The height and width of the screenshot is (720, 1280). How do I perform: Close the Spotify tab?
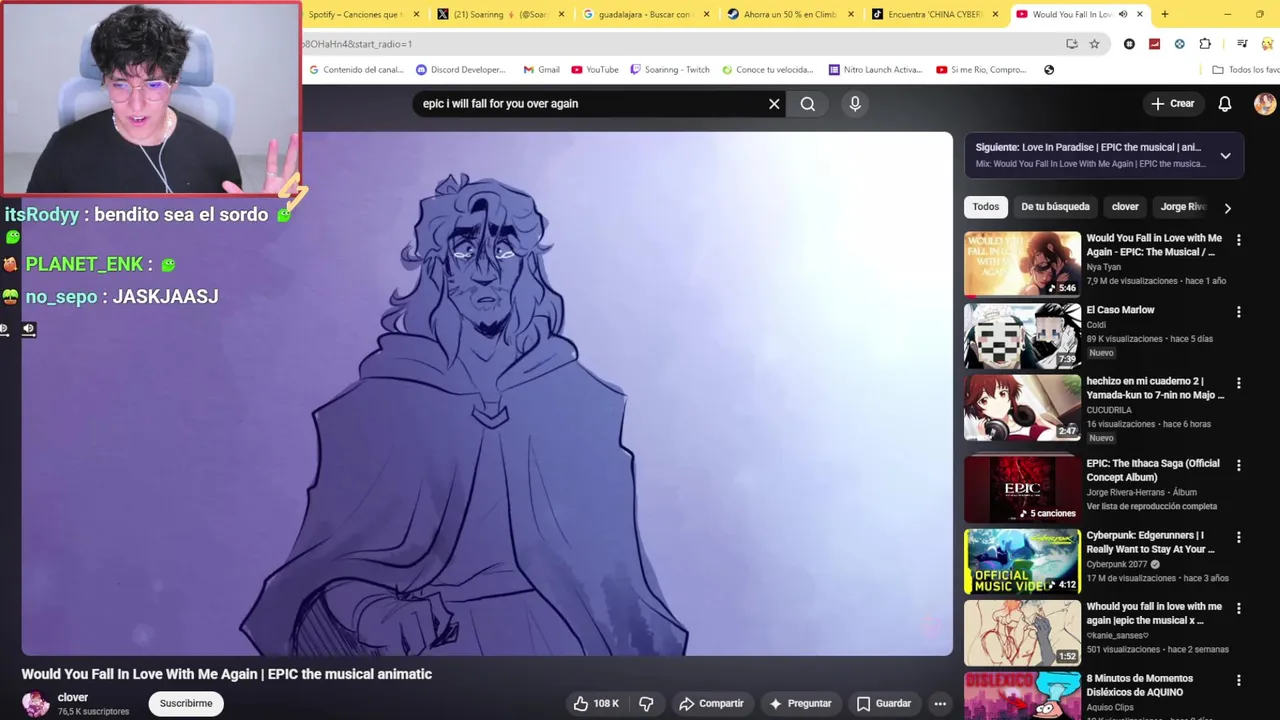(x=415, y=14)
